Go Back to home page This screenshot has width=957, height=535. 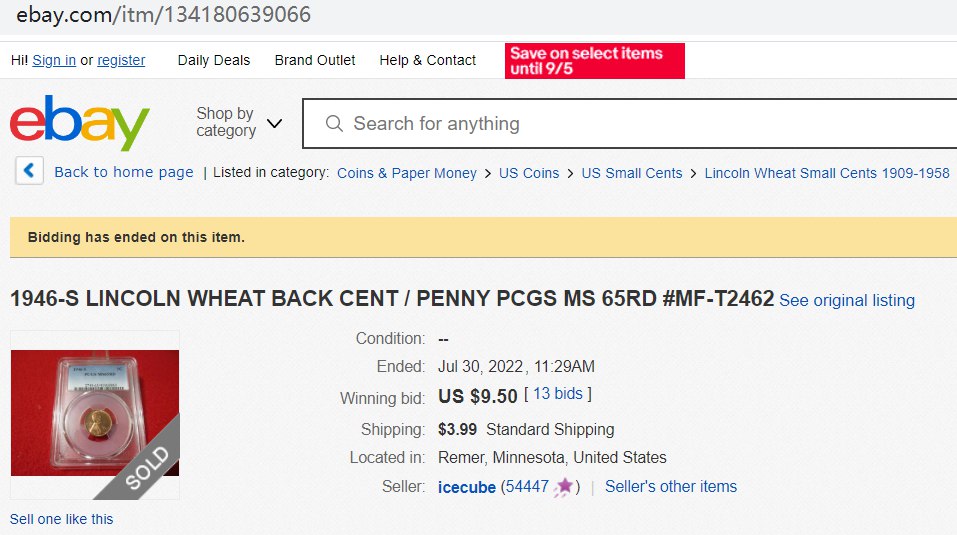(x=123, y=172)
